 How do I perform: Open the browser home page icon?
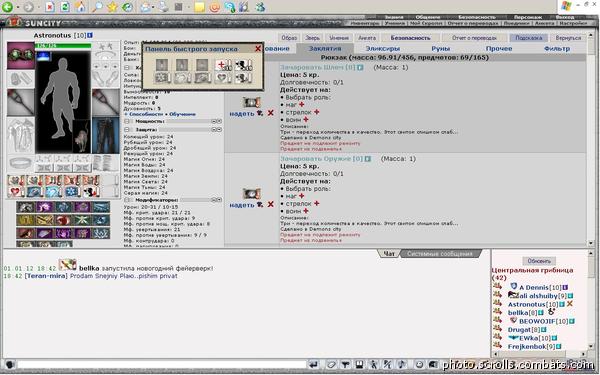80,7
